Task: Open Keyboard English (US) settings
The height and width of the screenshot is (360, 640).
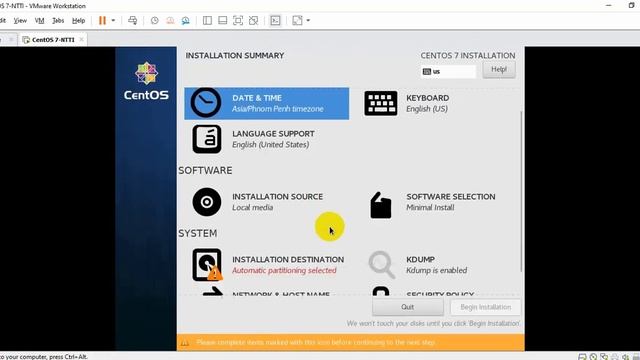Action: [x=427, y=103]
